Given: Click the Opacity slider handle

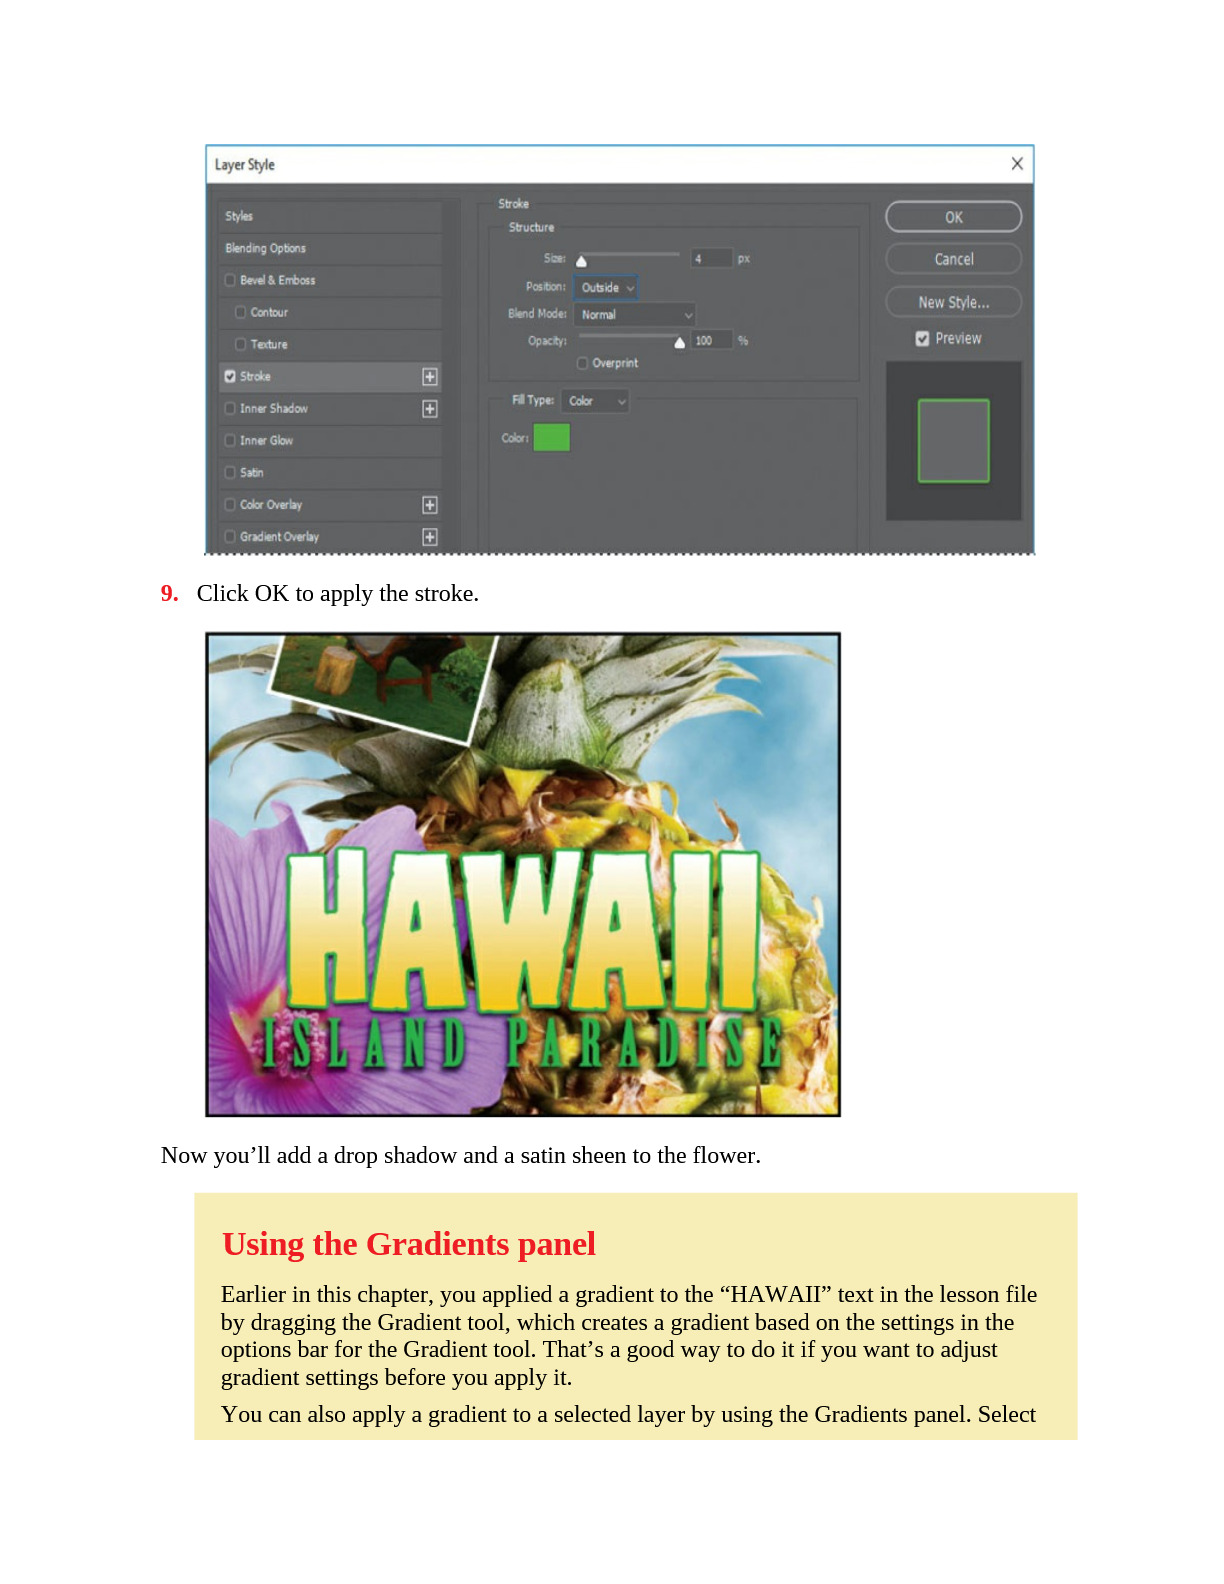Looking at the screenshot, I should [680, 343].
